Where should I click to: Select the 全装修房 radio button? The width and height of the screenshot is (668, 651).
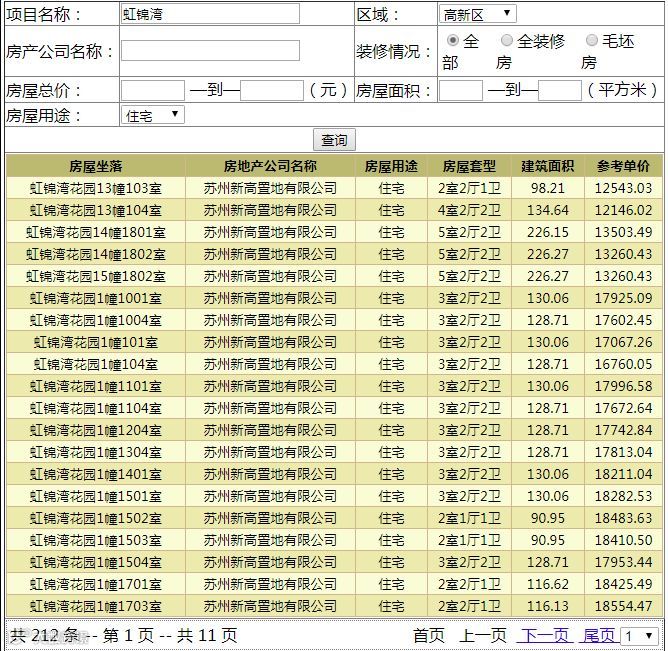point(507,40)
